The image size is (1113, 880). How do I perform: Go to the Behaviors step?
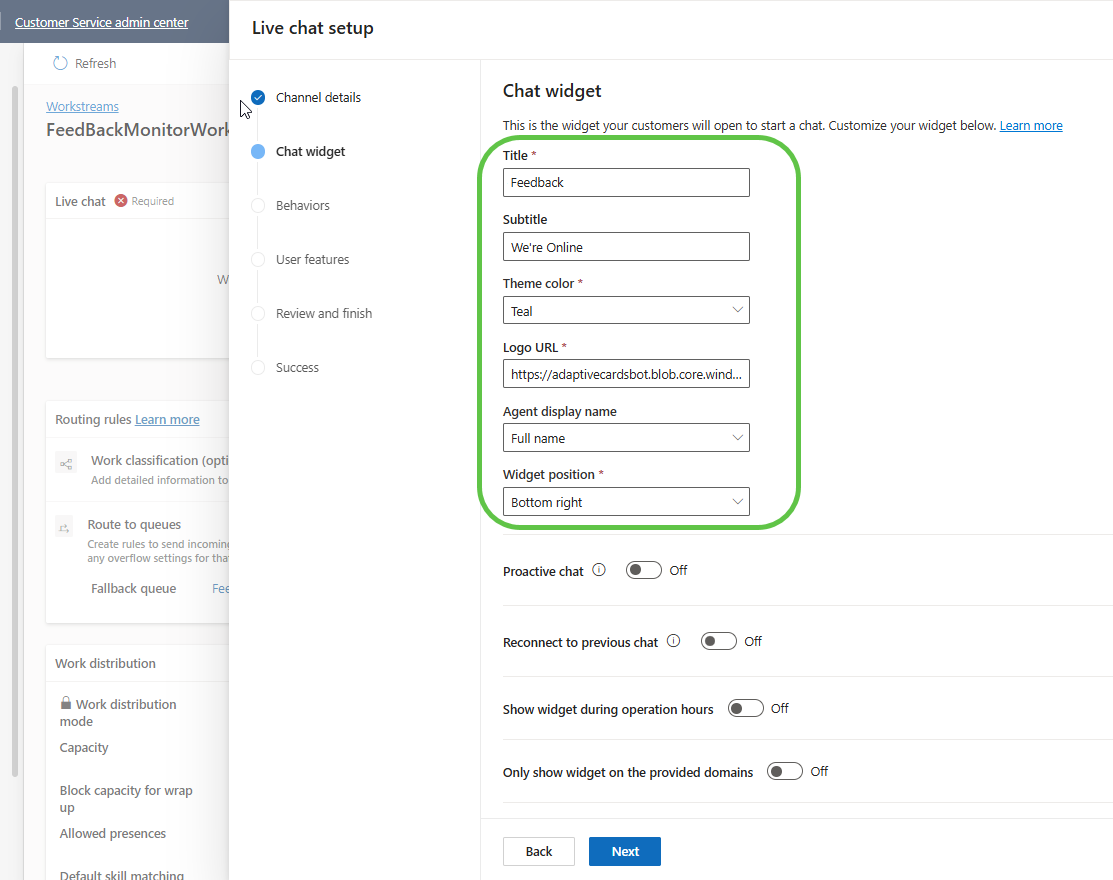302,205
